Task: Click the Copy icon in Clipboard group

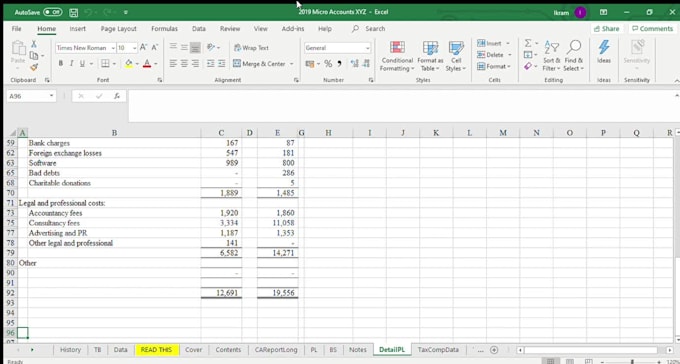Action: [x=34, y=56]
